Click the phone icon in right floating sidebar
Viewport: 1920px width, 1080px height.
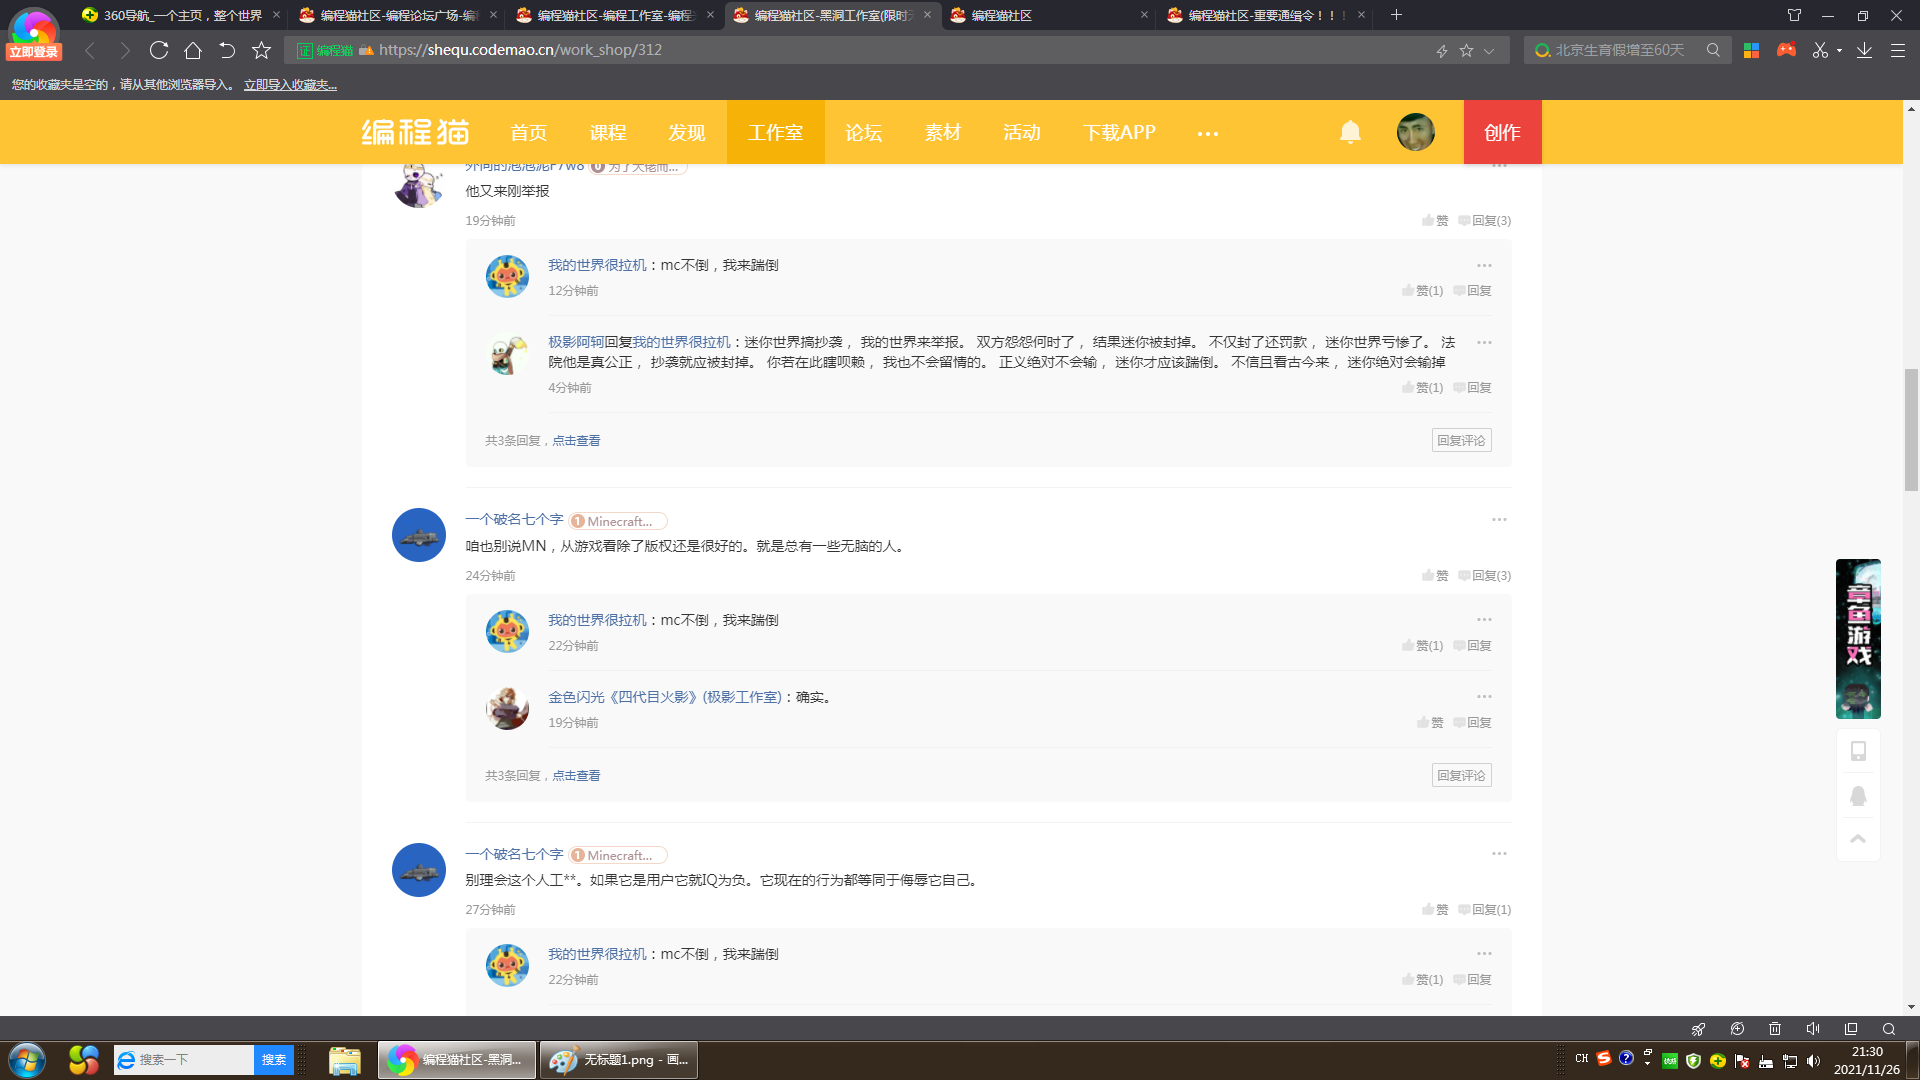pos(1858,751)
